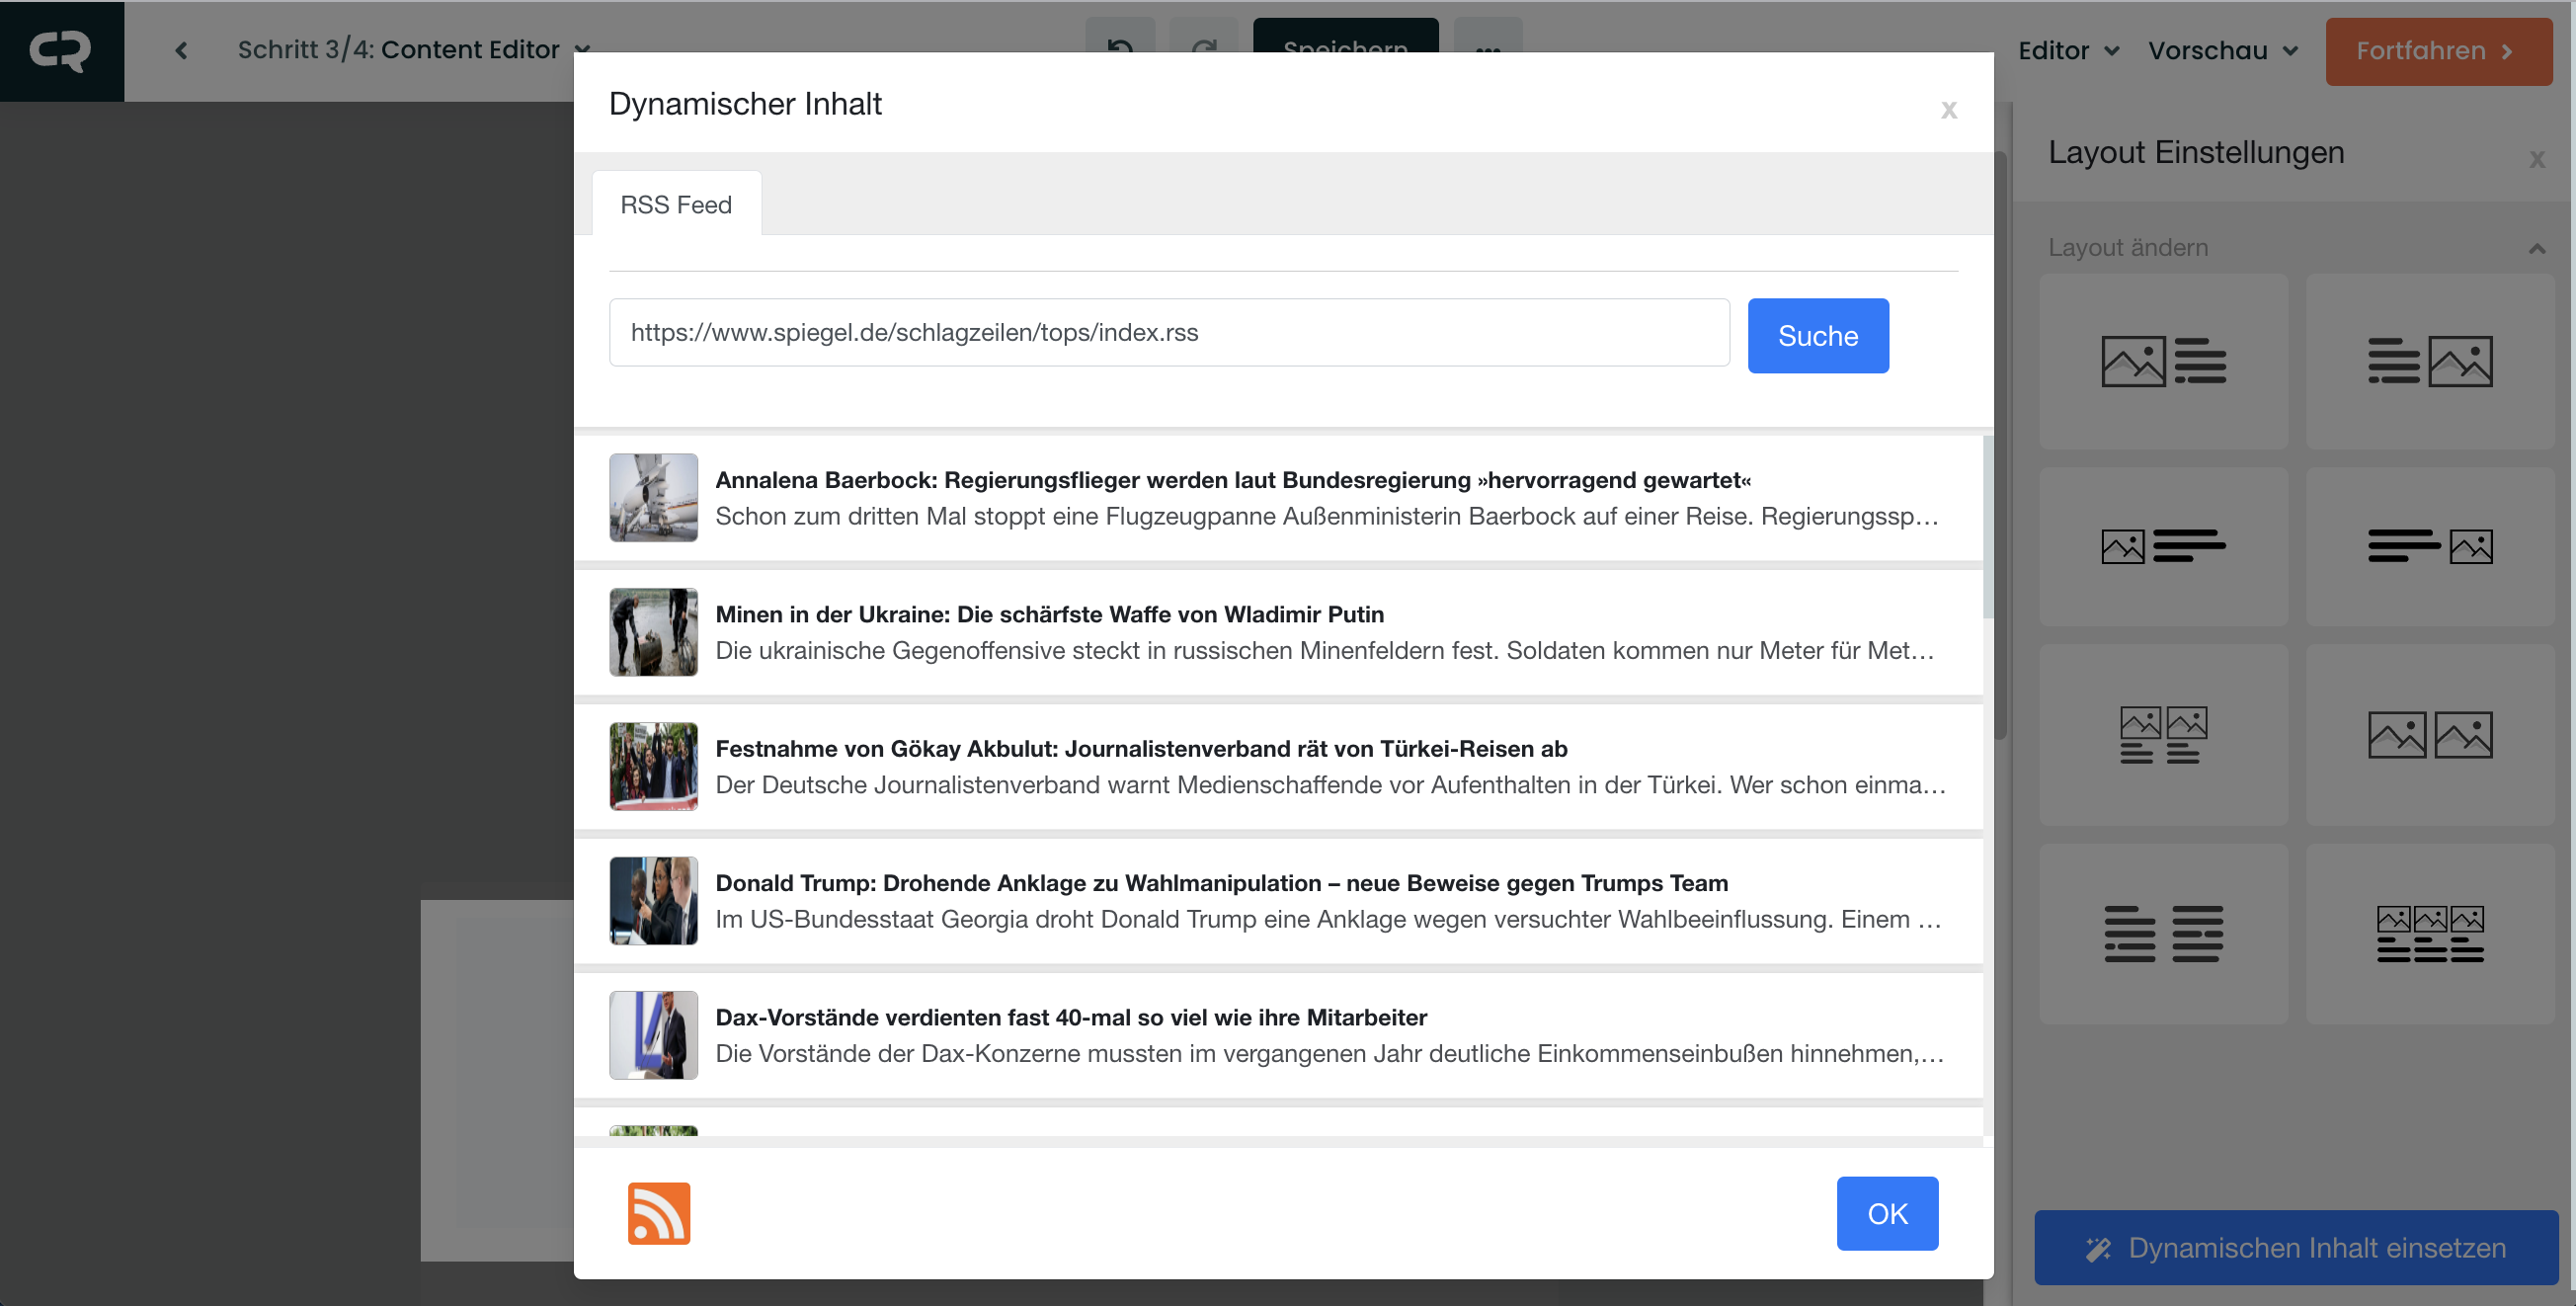Open the Editor dropdown menu
Image resolution: width=2576 pixels, height=1306 pixels.
coord(2068,50)
